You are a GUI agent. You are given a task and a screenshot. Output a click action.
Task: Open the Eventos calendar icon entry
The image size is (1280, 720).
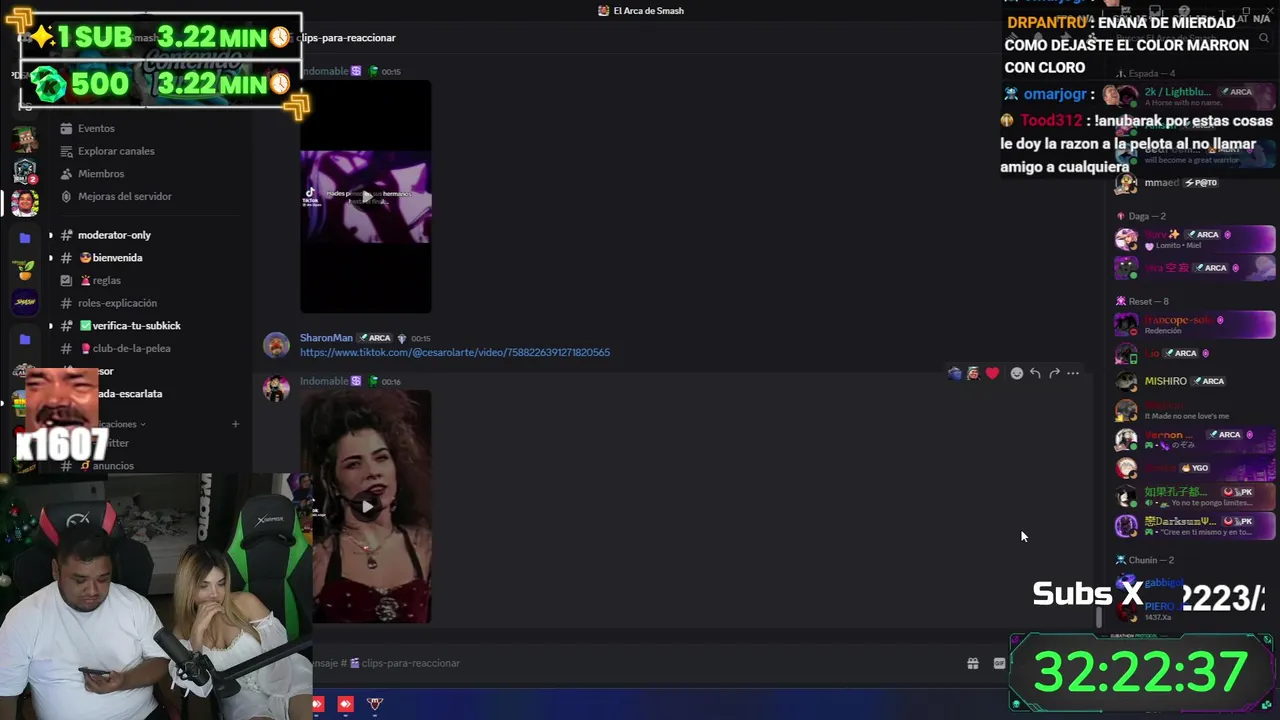[x=96, y=128]
